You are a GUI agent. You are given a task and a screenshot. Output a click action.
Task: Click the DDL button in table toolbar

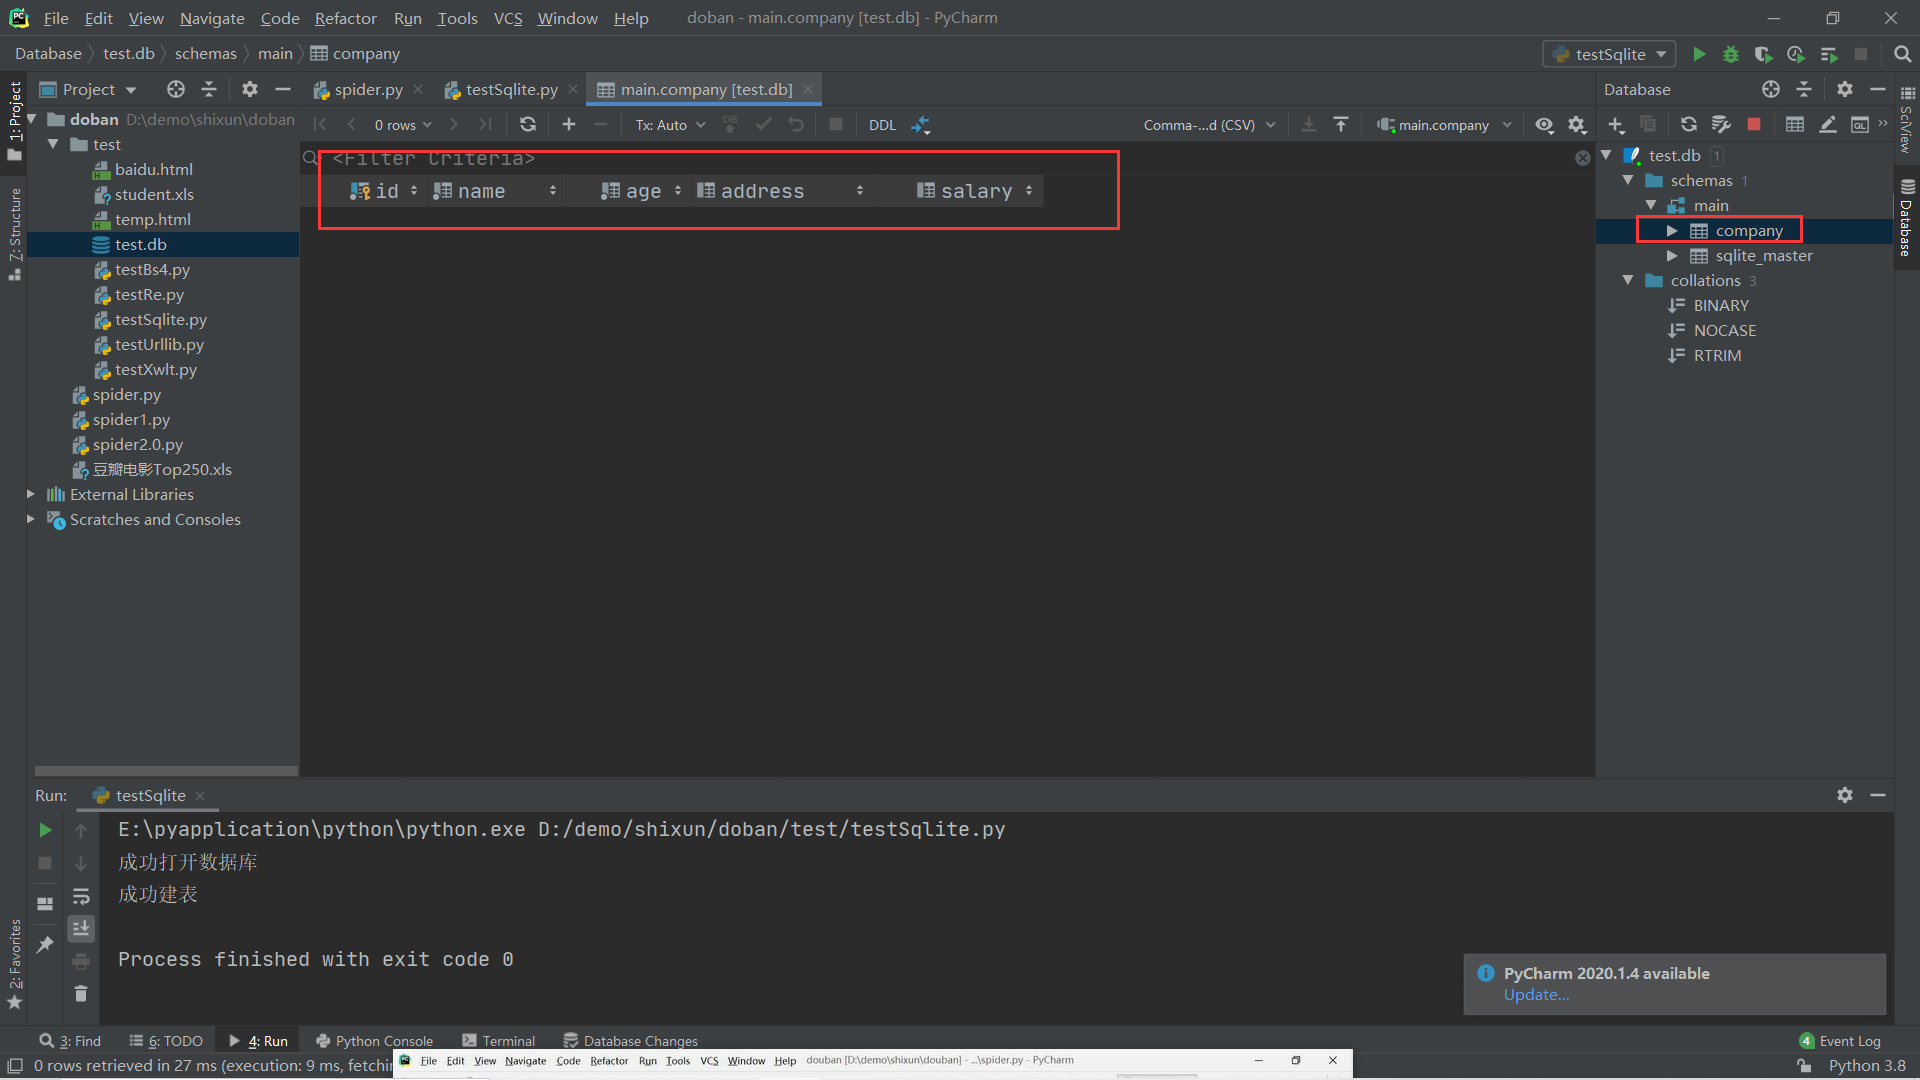click(x=882, y=125)
